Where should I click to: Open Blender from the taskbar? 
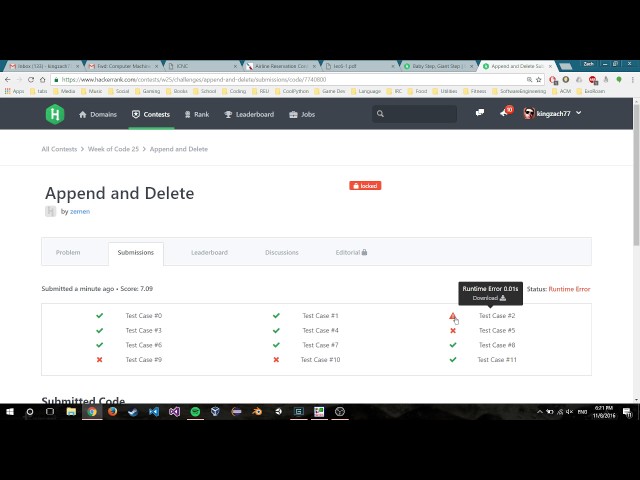point(258,412)
